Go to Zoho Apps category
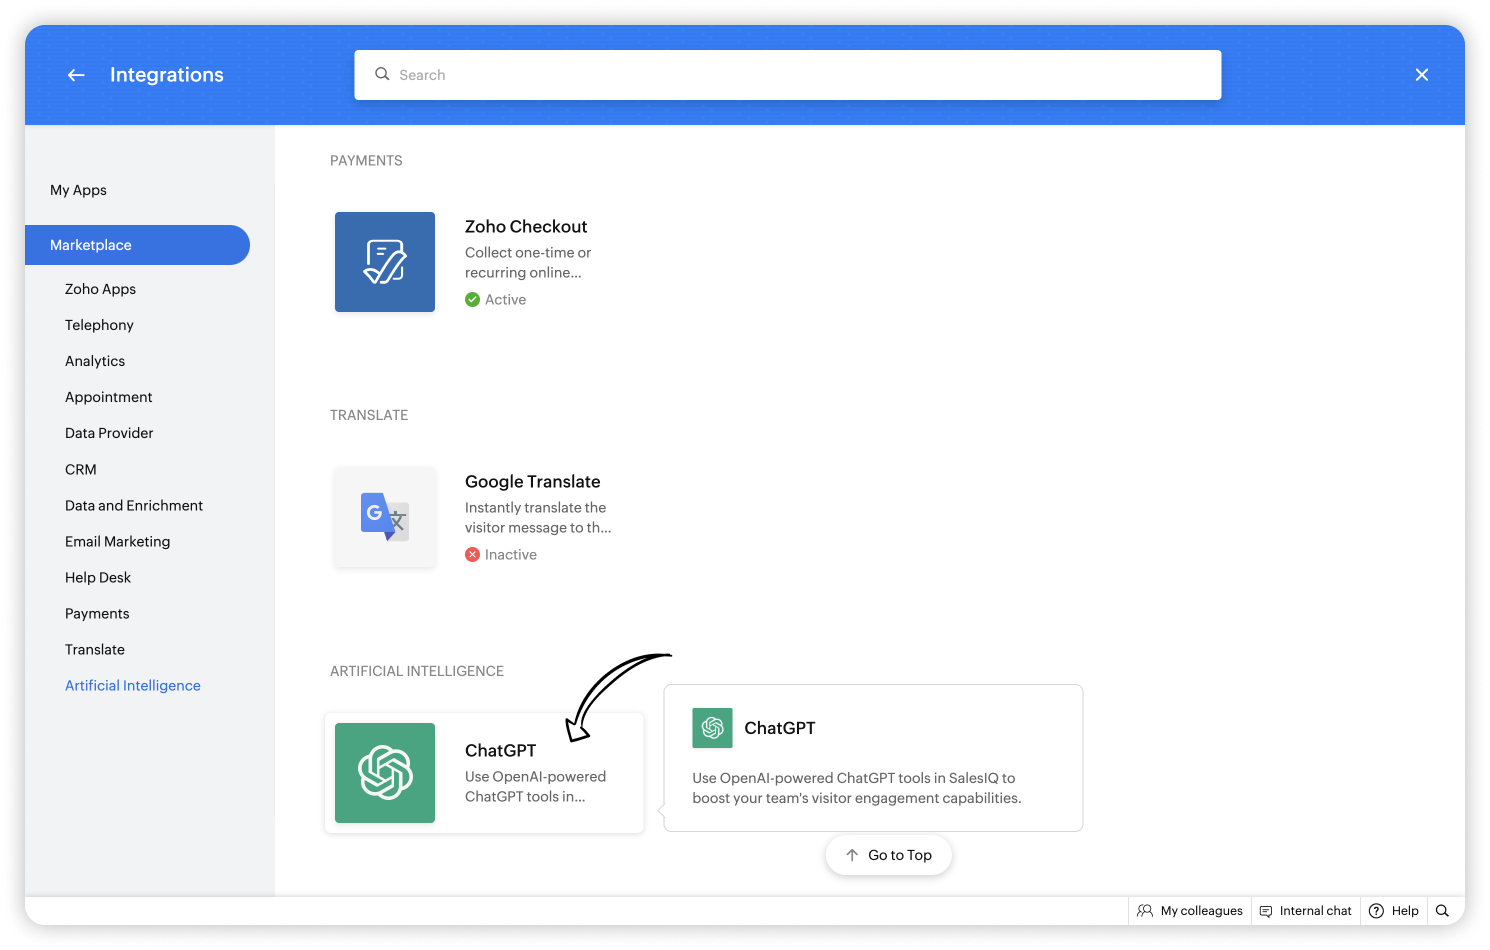Viewport: 1490px width, 950px height. pos(100,289)
